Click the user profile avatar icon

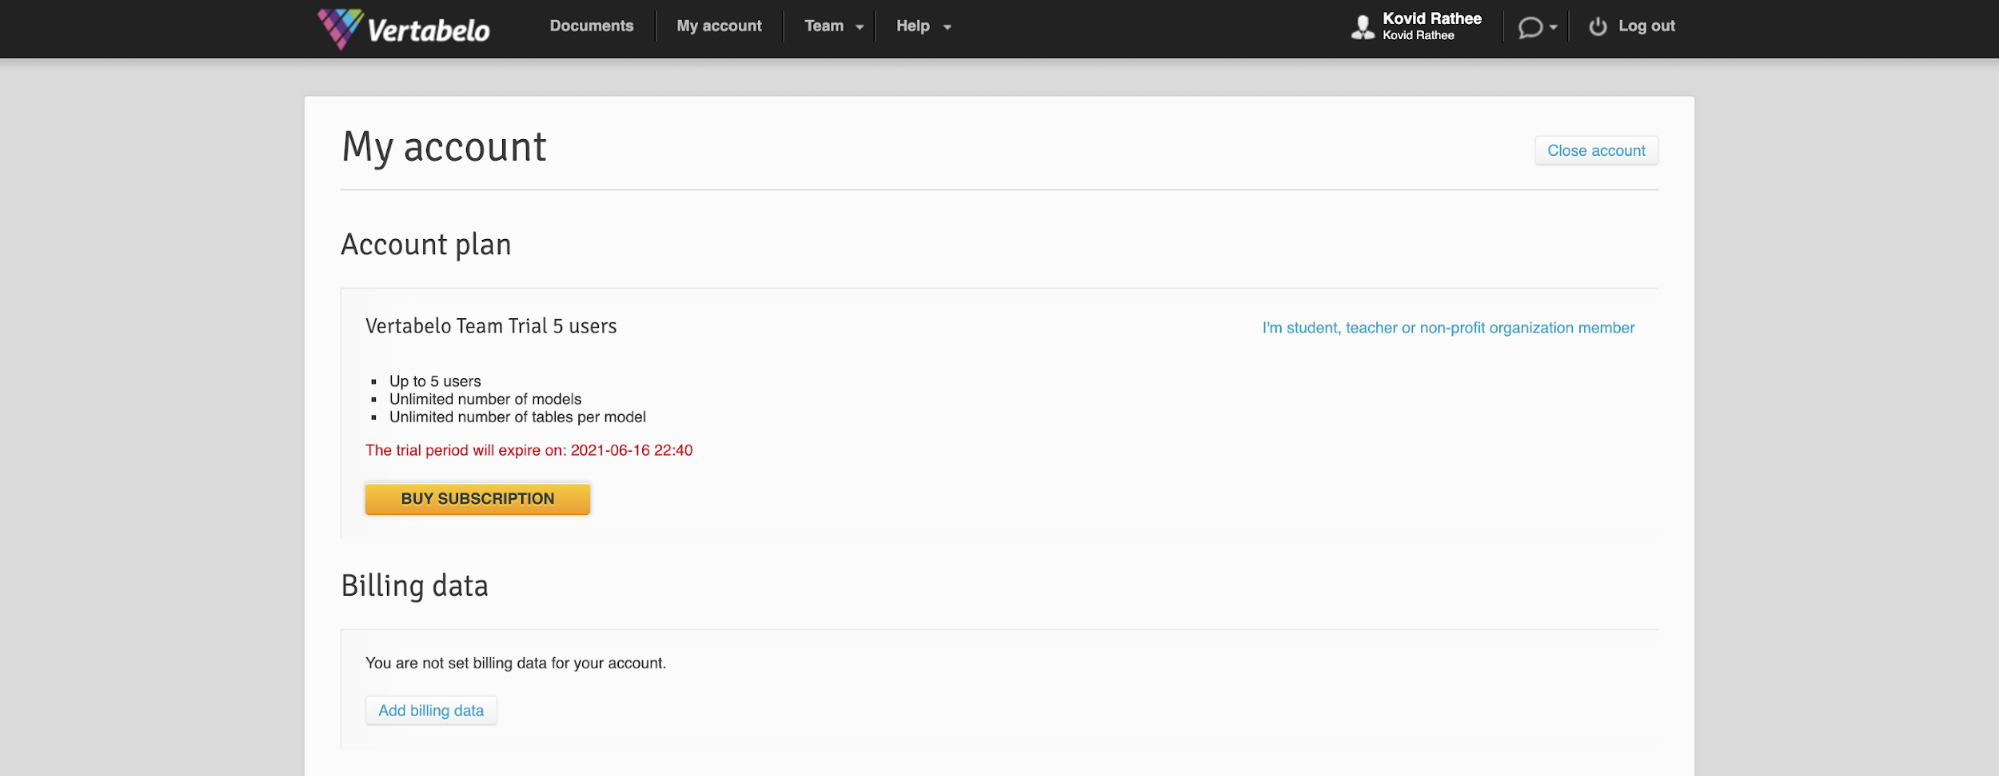click(1362, 27)
